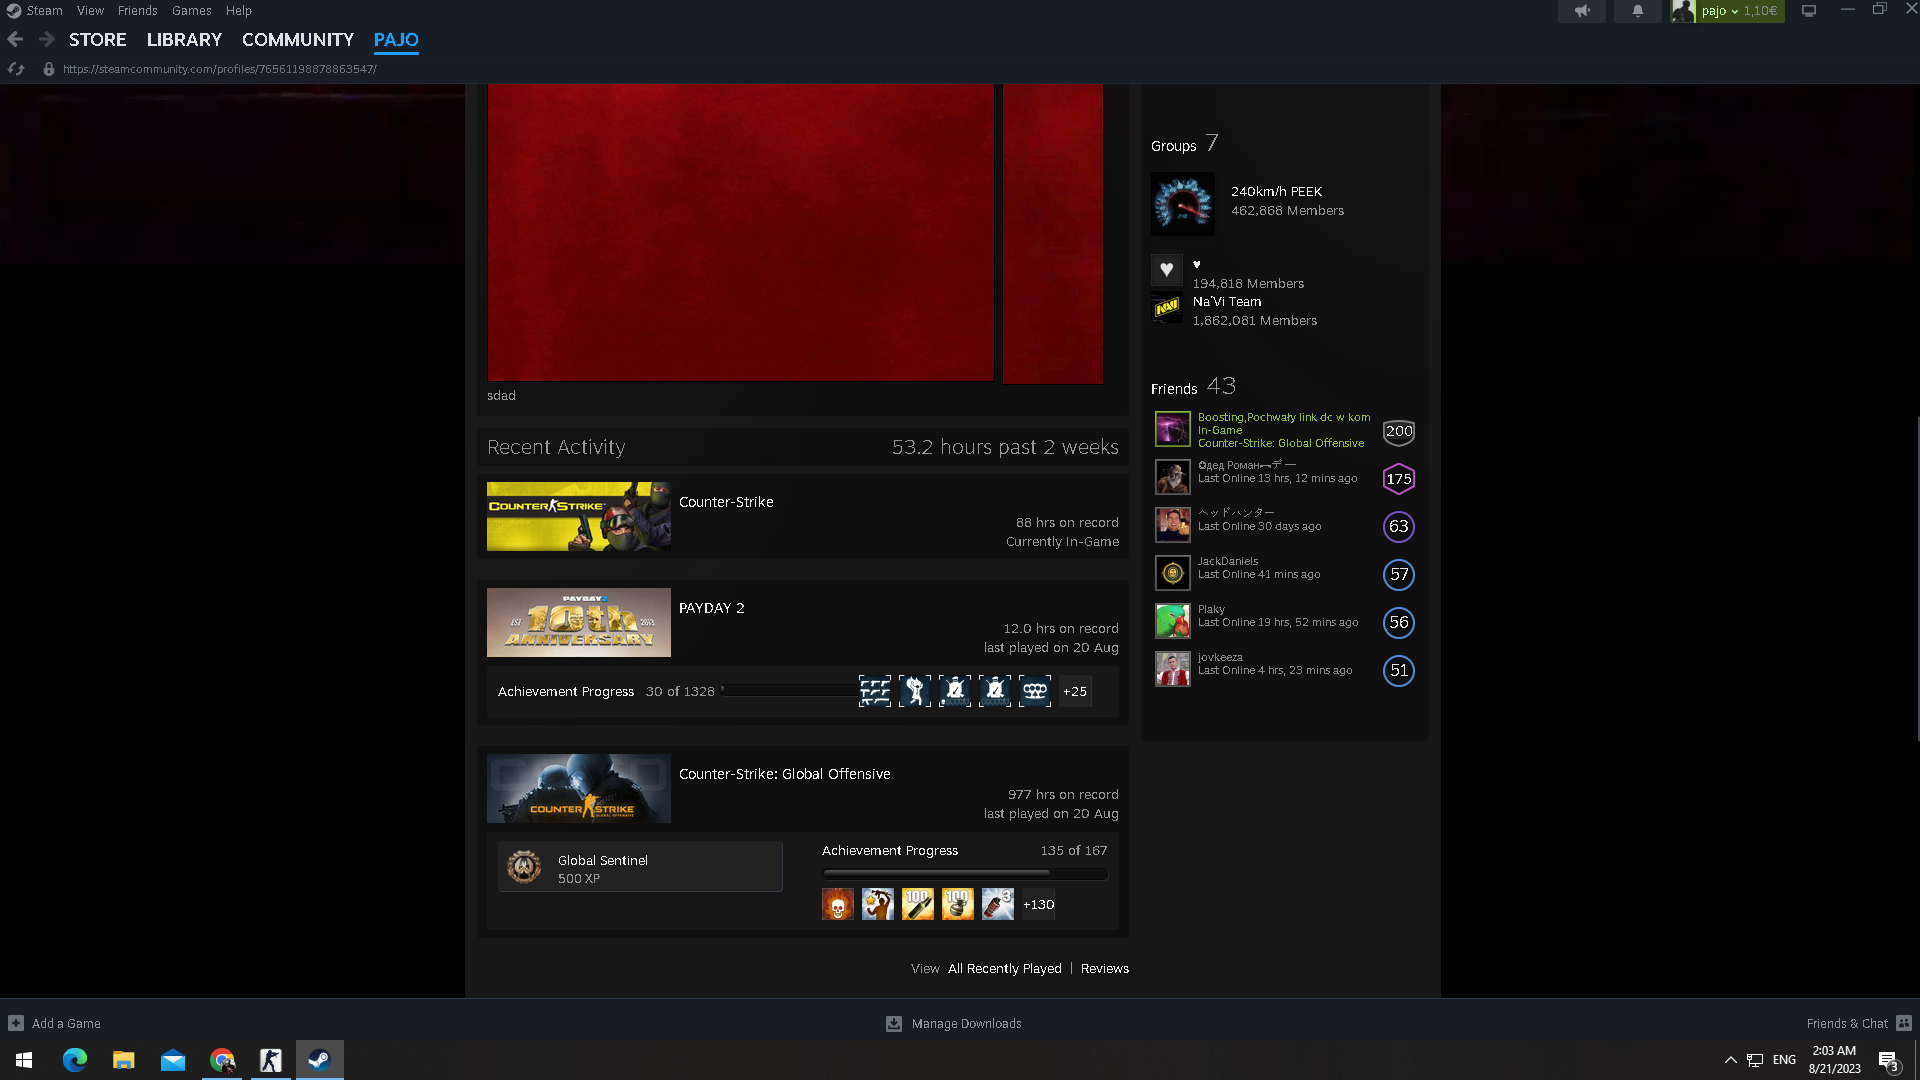Screen dimensions: 1920x1080
Task: Open the 240km/h PEEK group avatar
Action: (1182, 204)
